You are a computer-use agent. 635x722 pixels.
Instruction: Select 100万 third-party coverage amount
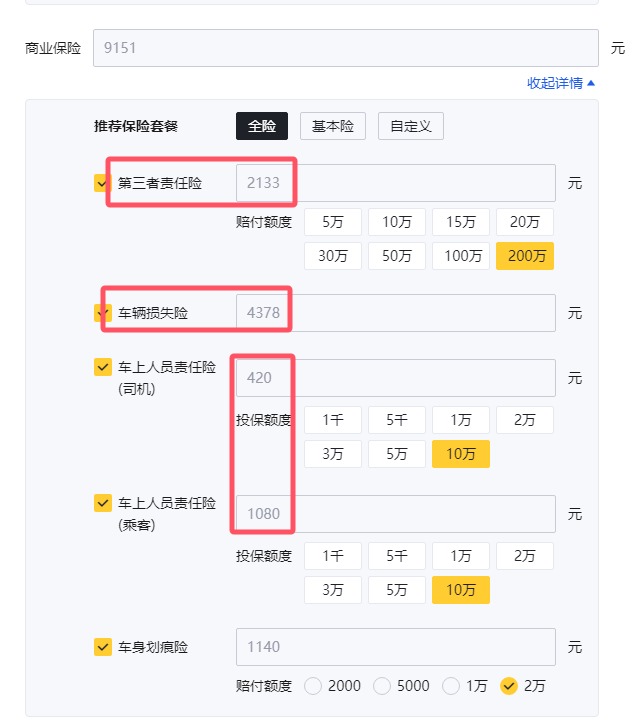(x=461, y=255)
